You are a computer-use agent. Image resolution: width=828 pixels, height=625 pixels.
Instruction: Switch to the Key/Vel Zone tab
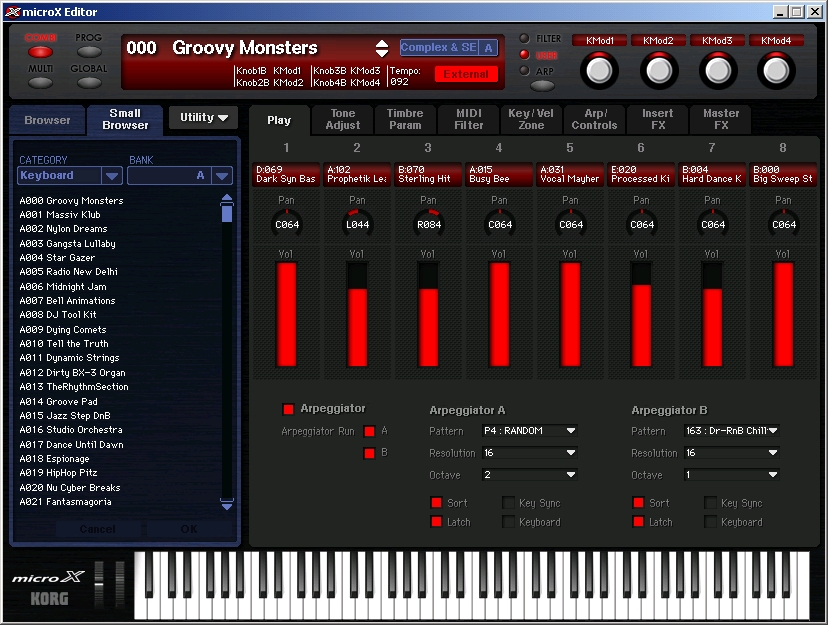coord(531,119)
